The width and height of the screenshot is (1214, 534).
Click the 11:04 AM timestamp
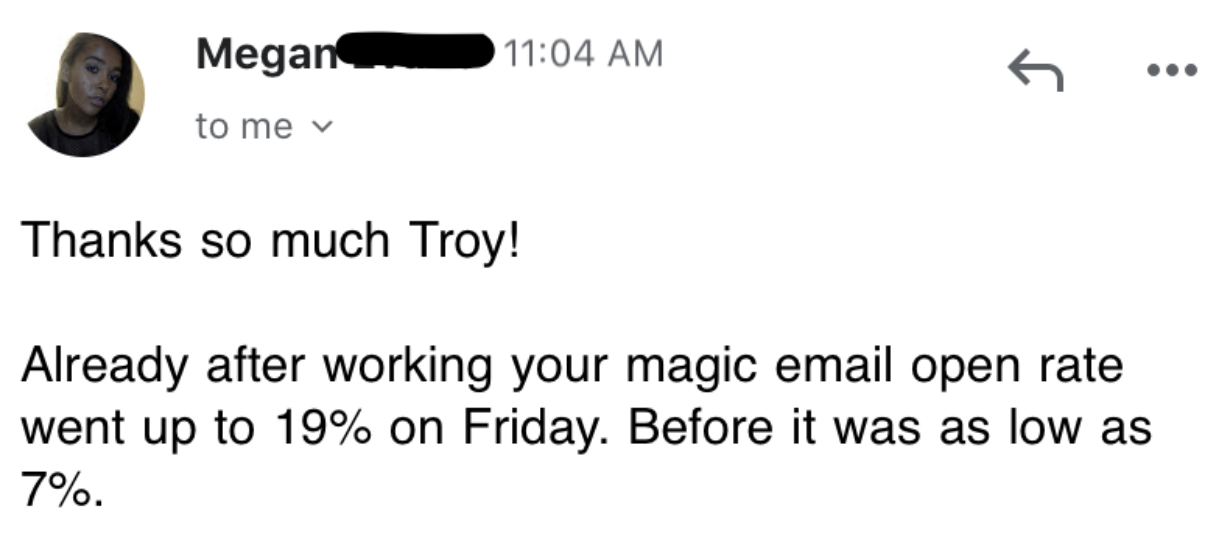click(x=584, y=53)
